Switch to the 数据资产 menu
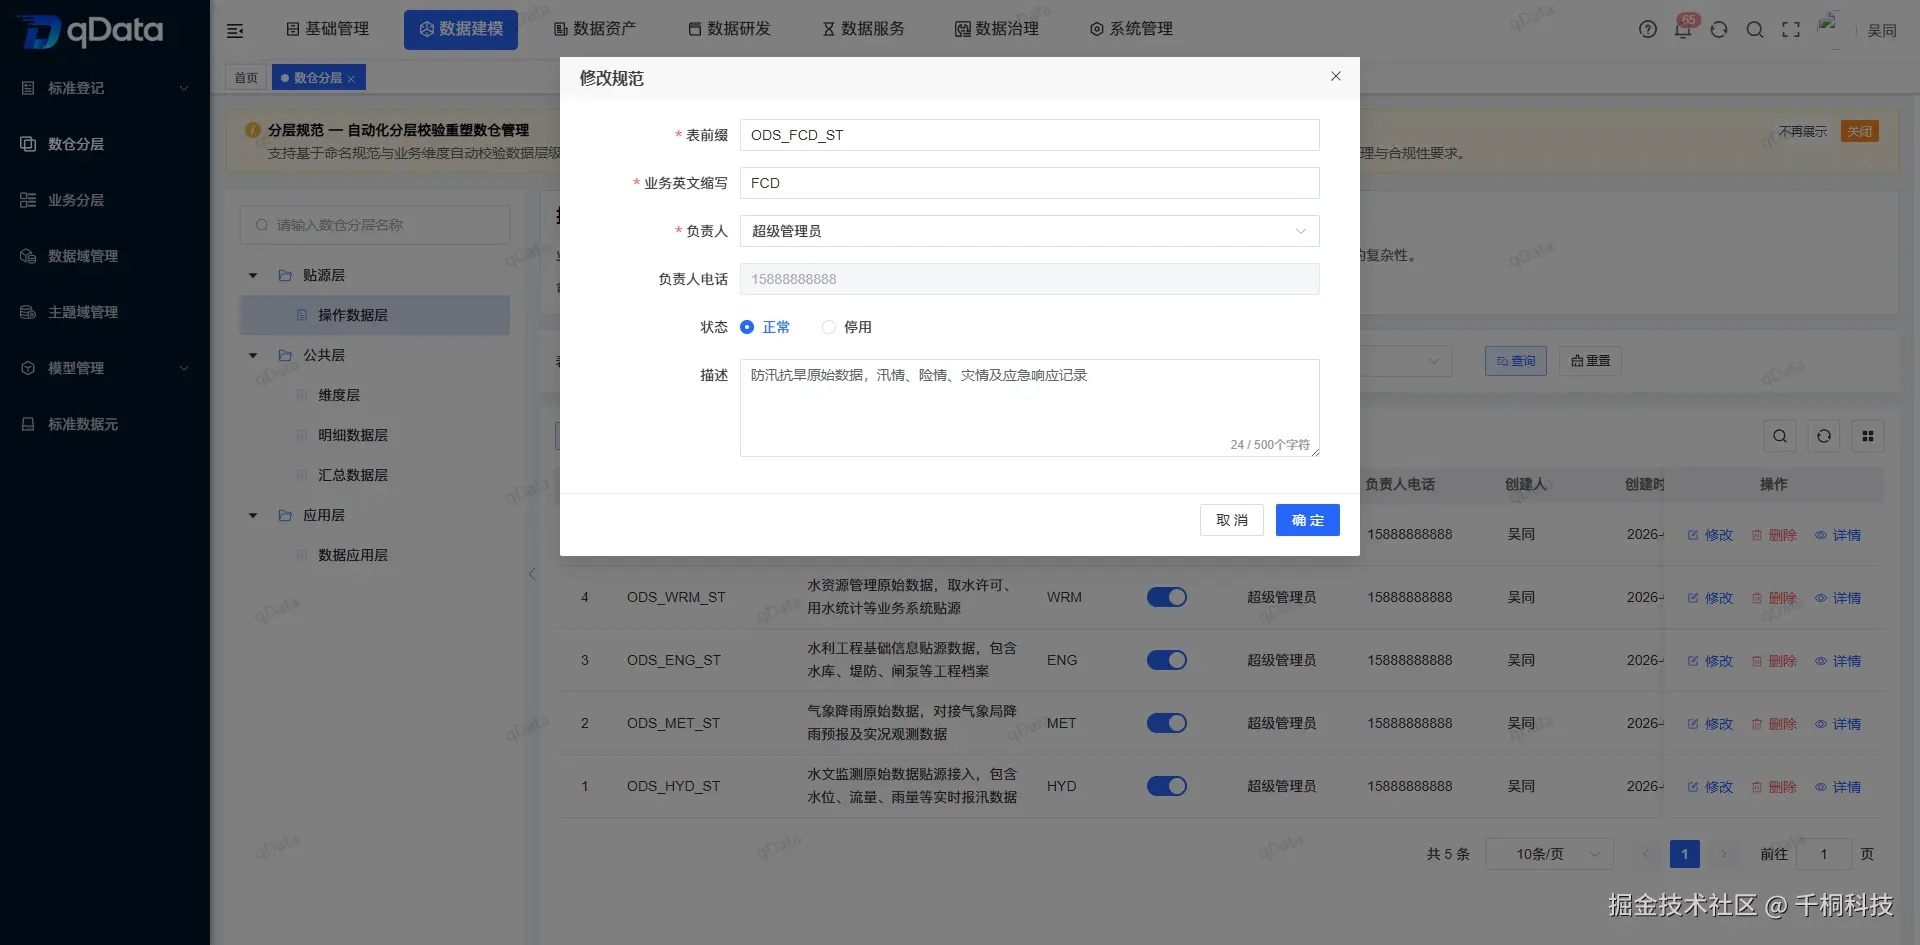The height and width of the screenshot is (945, 1920). pyautogui.click(x=594, y=29)
